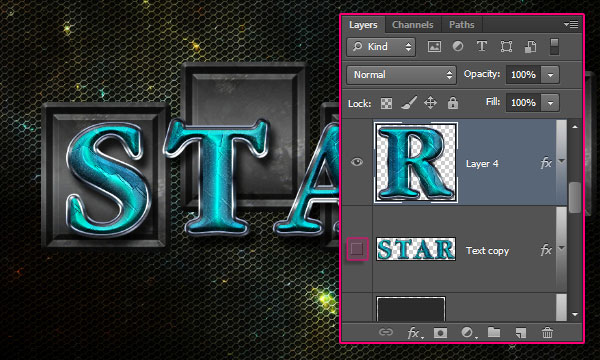Image resolution: width=600 pixels, height=360 pixels.
Task: Select Layer 4 R thumbnail
Action: tap(416, 163)
